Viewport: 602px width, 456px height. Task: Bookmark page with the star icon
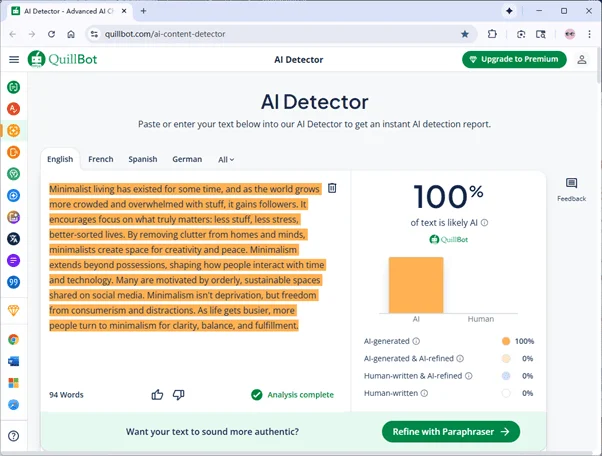coord(465,34)
